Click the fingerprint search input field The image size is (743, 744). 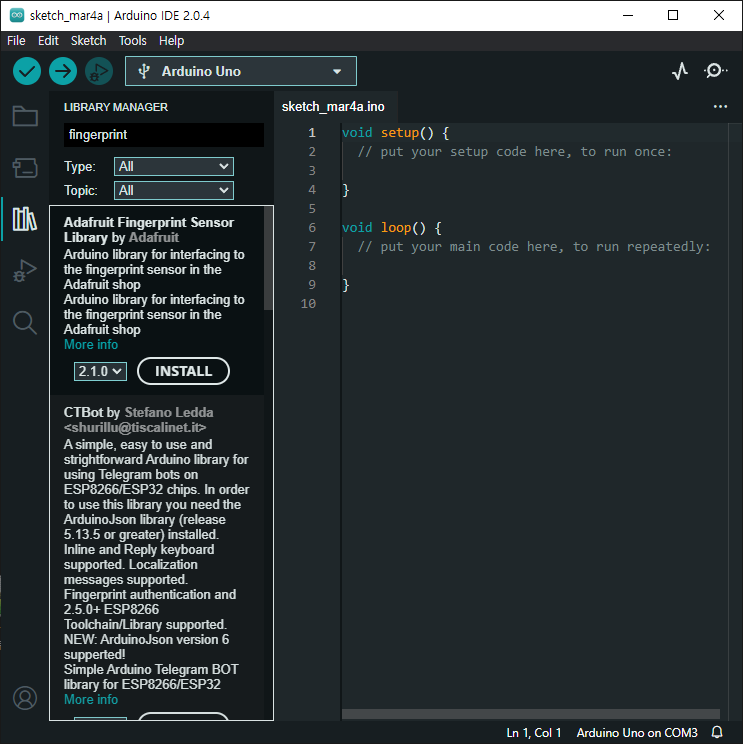pos(164,135)
